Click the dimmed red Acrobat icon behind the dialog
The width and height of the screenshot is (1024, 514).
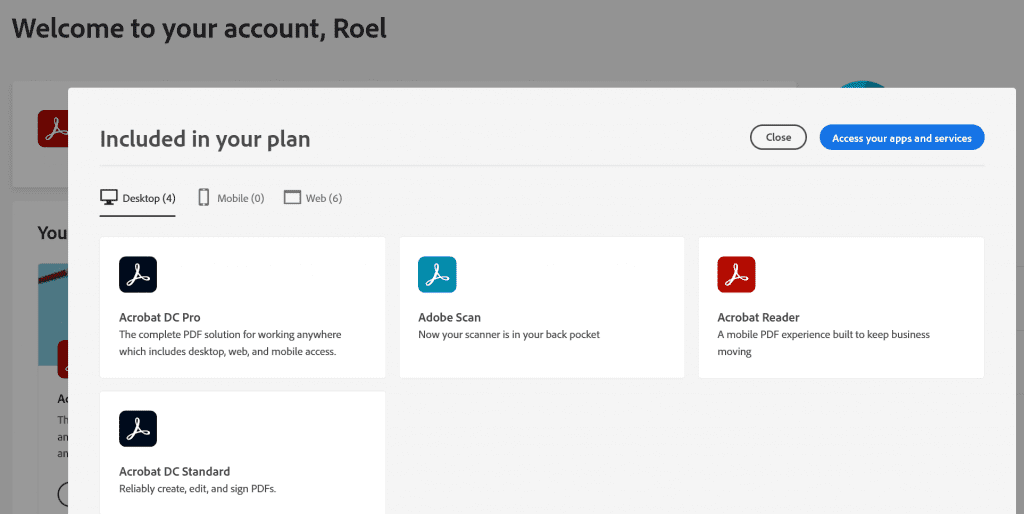(x=52, y=129)
